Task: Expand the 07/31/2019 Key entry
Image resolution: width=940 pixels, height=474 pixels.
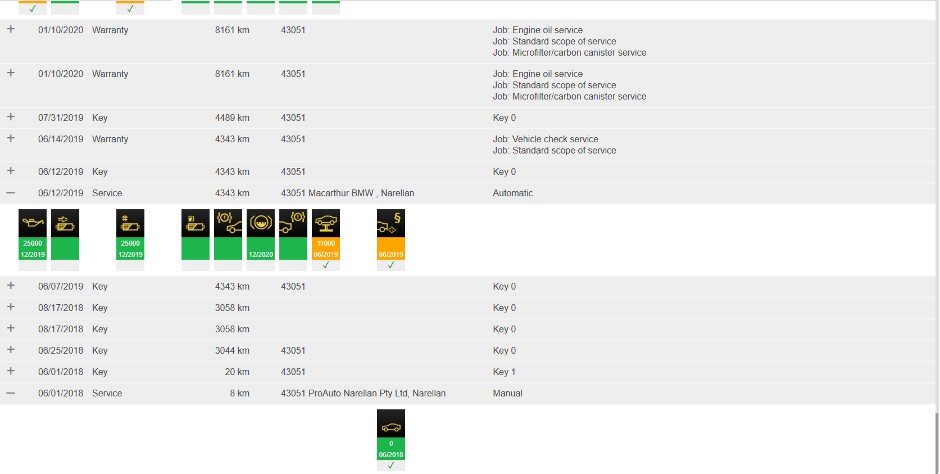Action: coord(10,117)
